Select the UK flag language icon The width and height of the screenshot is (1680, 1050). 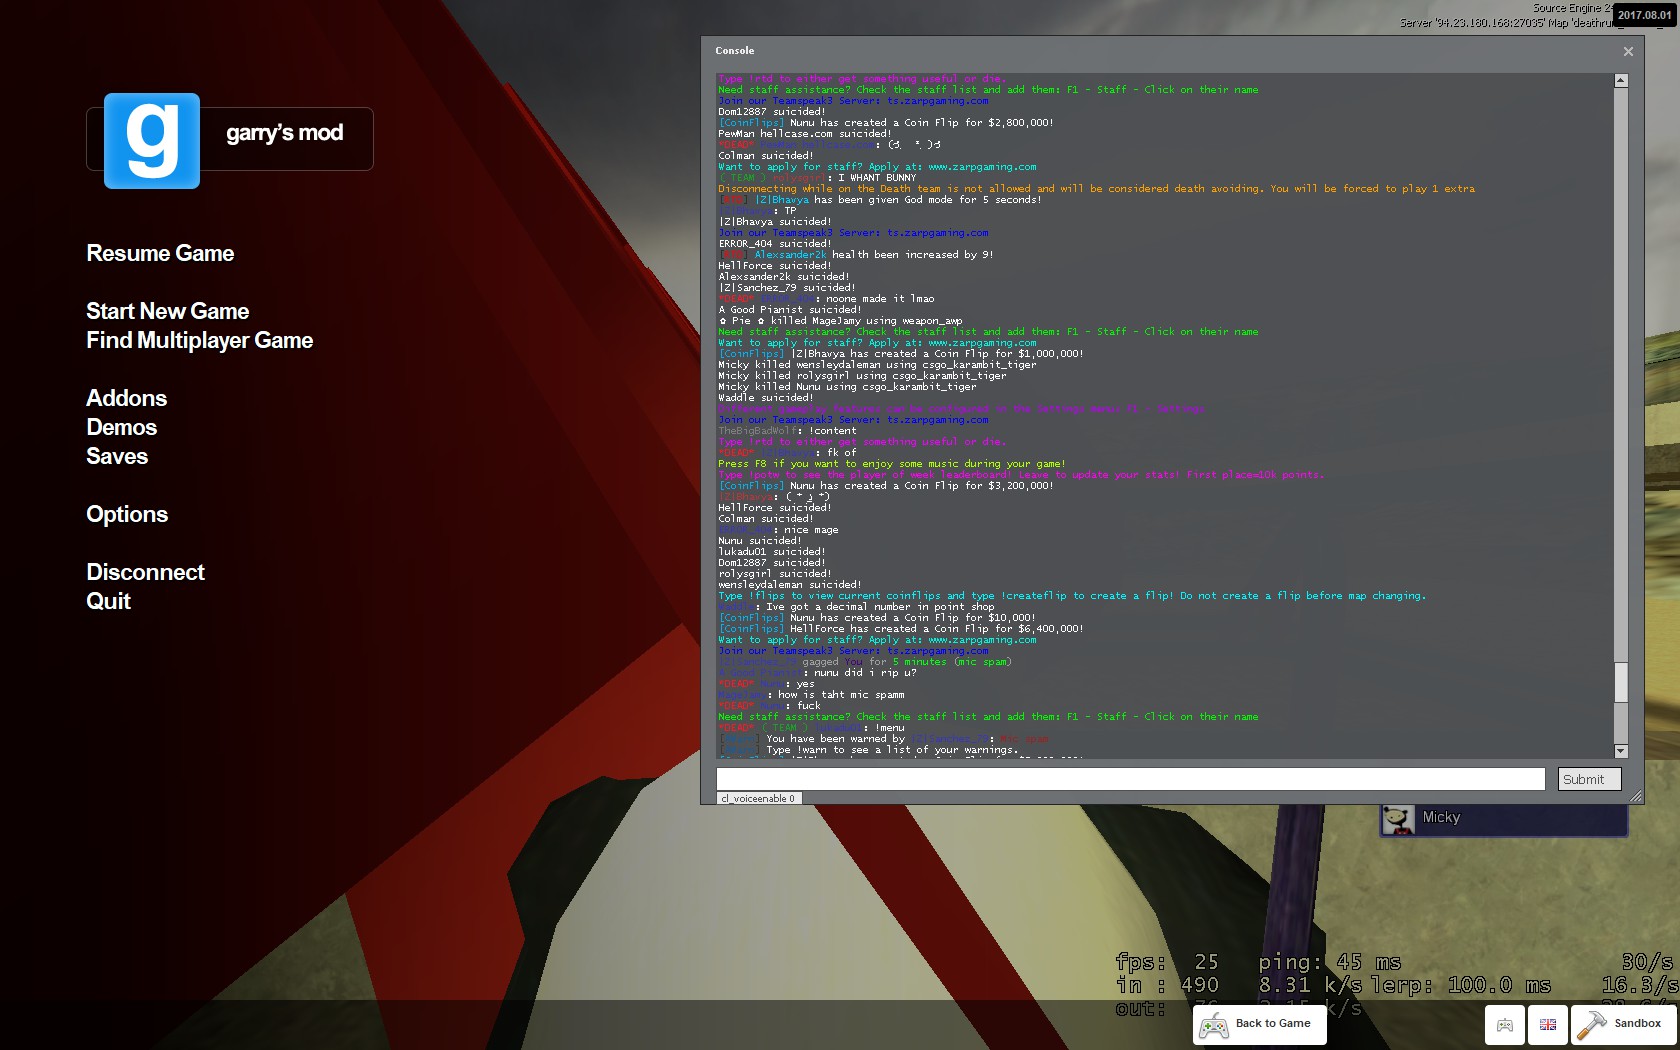tap(1548, 1024)
